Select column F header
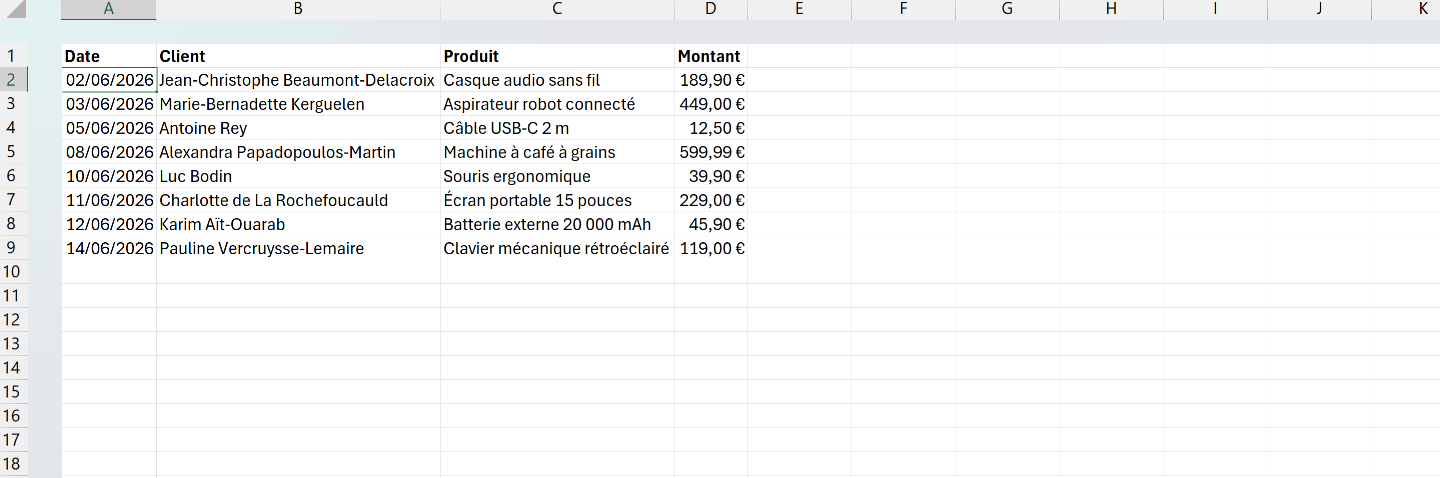 903,9
